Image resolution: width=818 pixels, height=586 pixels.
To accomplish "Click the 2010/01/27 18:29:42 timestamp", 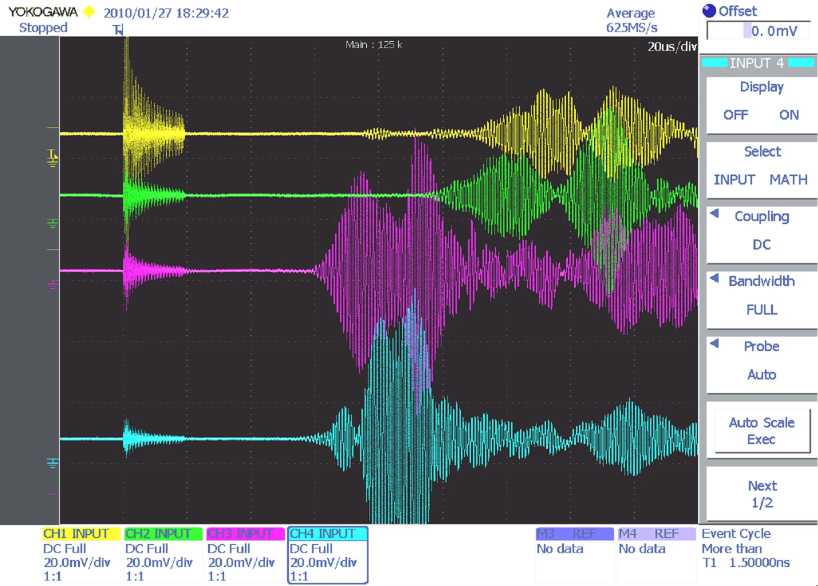I will [166, 13].
